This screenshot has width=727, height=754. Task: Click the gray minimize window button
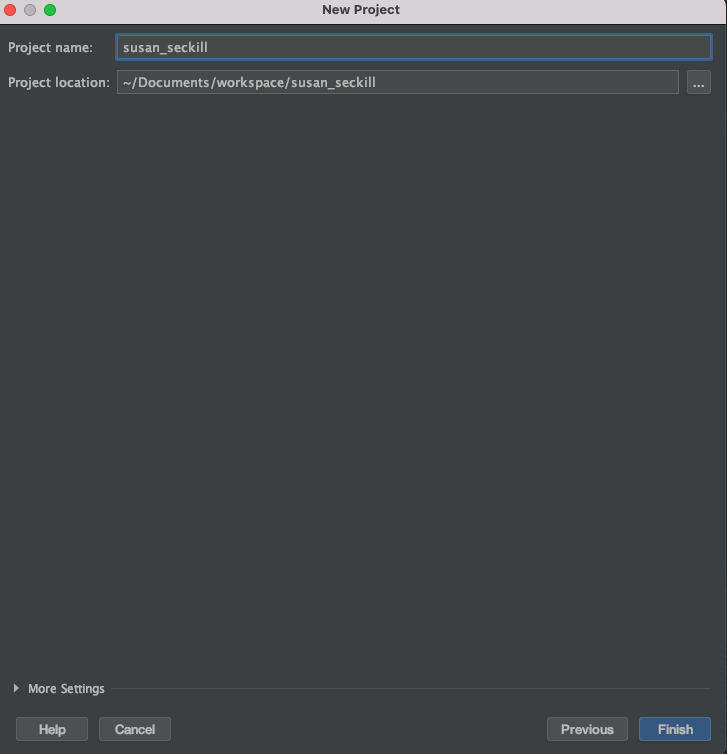click(x=30, y=10)
